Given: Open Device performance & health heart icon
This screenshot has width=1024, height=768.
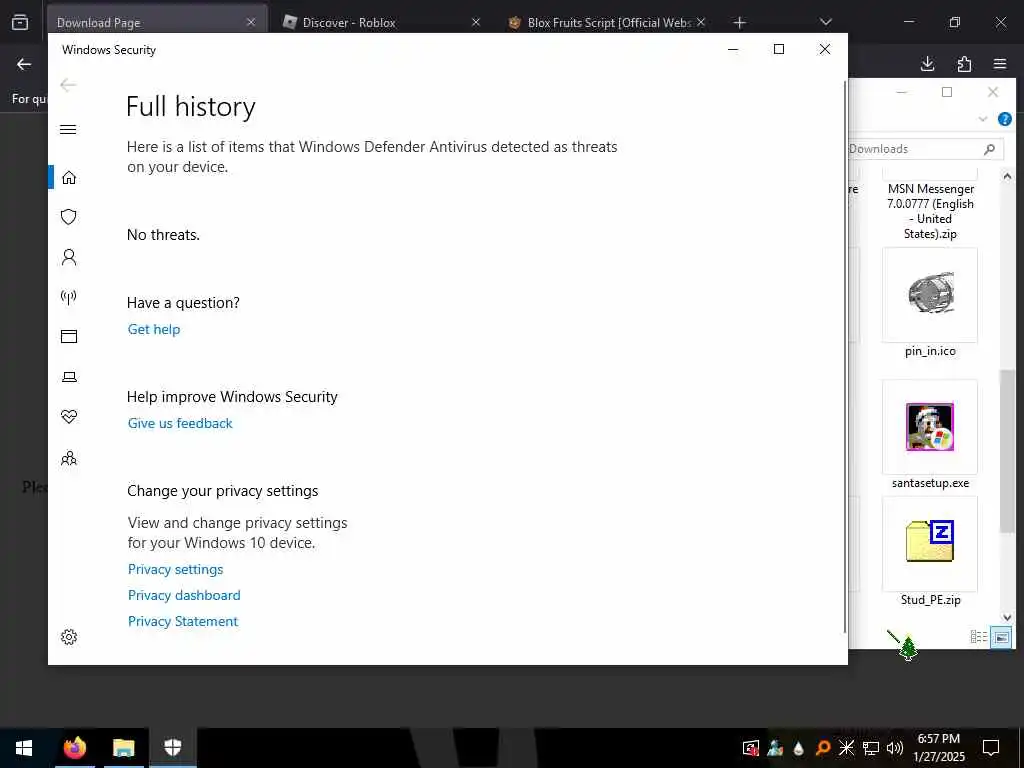Looking at the screenshot, I should coord(69,417).
